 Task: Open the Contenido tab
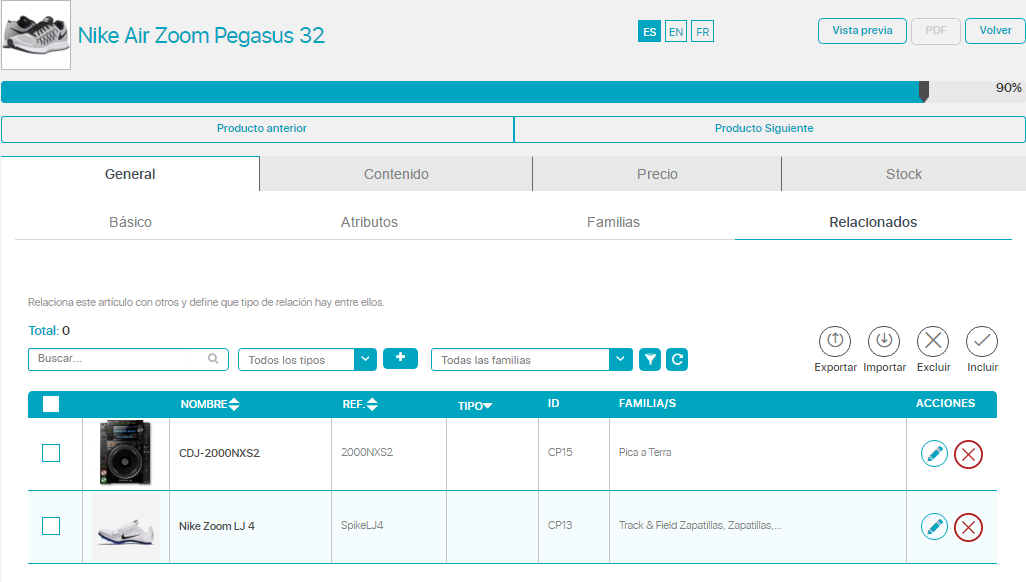point(397,174)
